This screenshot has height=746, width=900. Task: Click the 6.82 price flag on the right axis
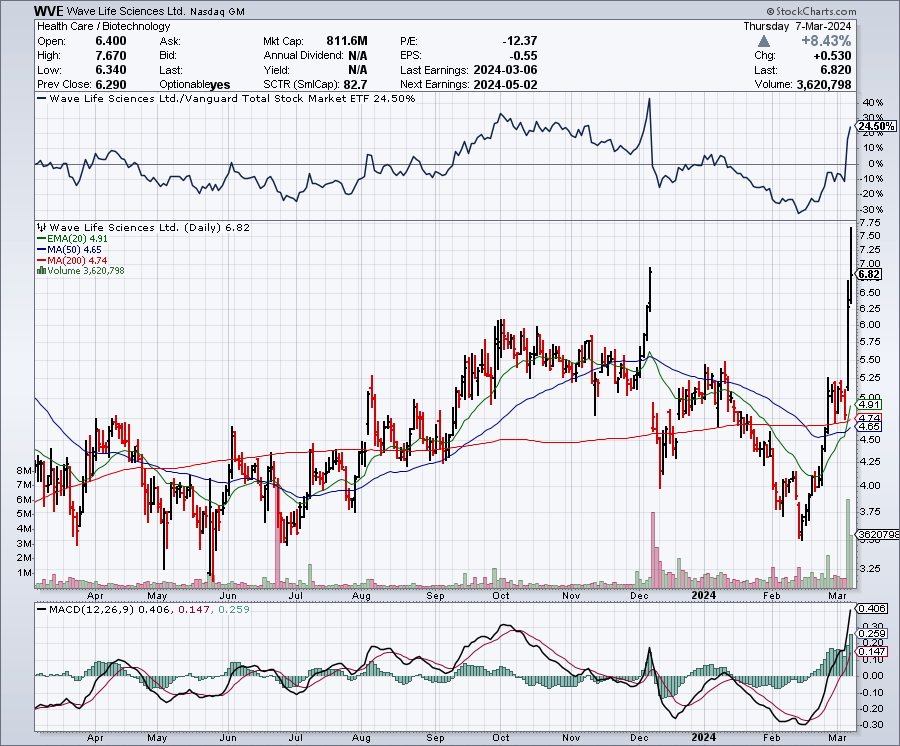click(869, 274)
